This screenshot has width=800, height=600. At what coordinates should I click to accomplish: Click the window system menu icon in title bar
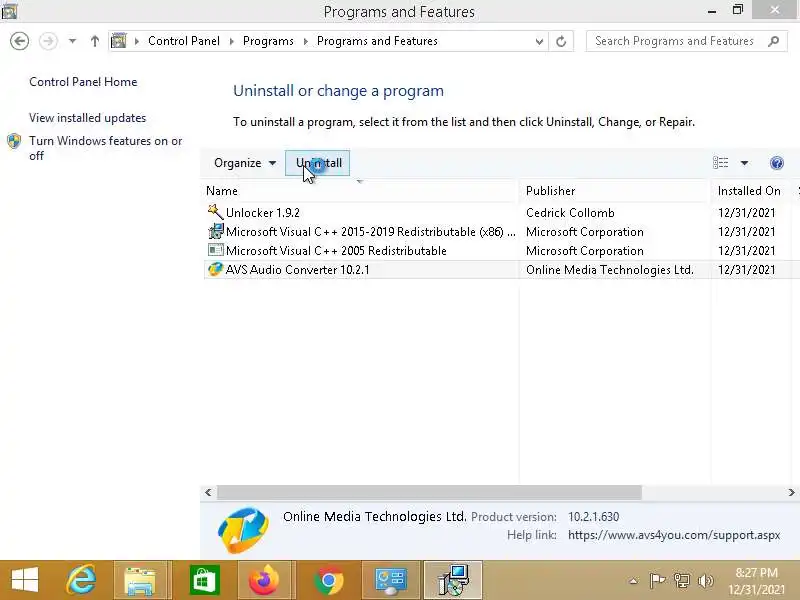tap(9, 11)
